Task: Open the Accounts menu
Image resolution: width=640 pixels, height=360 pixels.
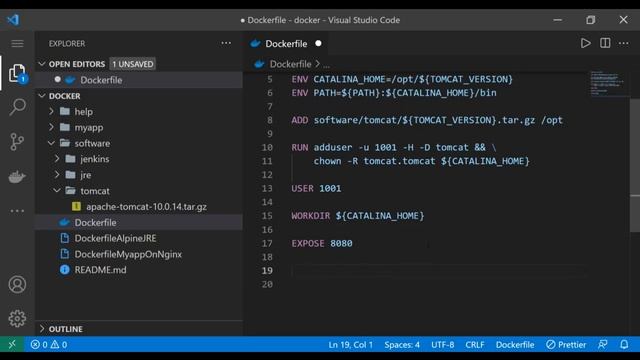Action: tap(17, 284)
